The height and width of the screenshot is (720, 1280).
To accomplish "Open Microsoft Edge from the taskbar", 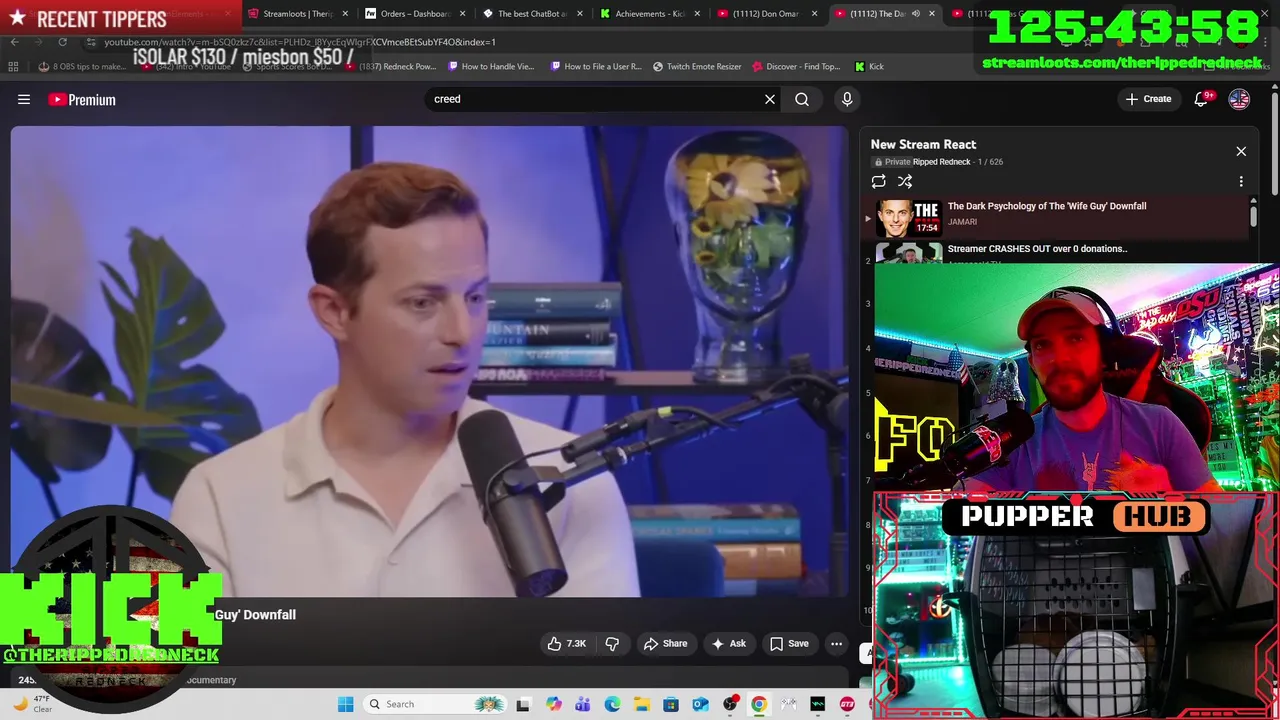I will coord(612,704).
